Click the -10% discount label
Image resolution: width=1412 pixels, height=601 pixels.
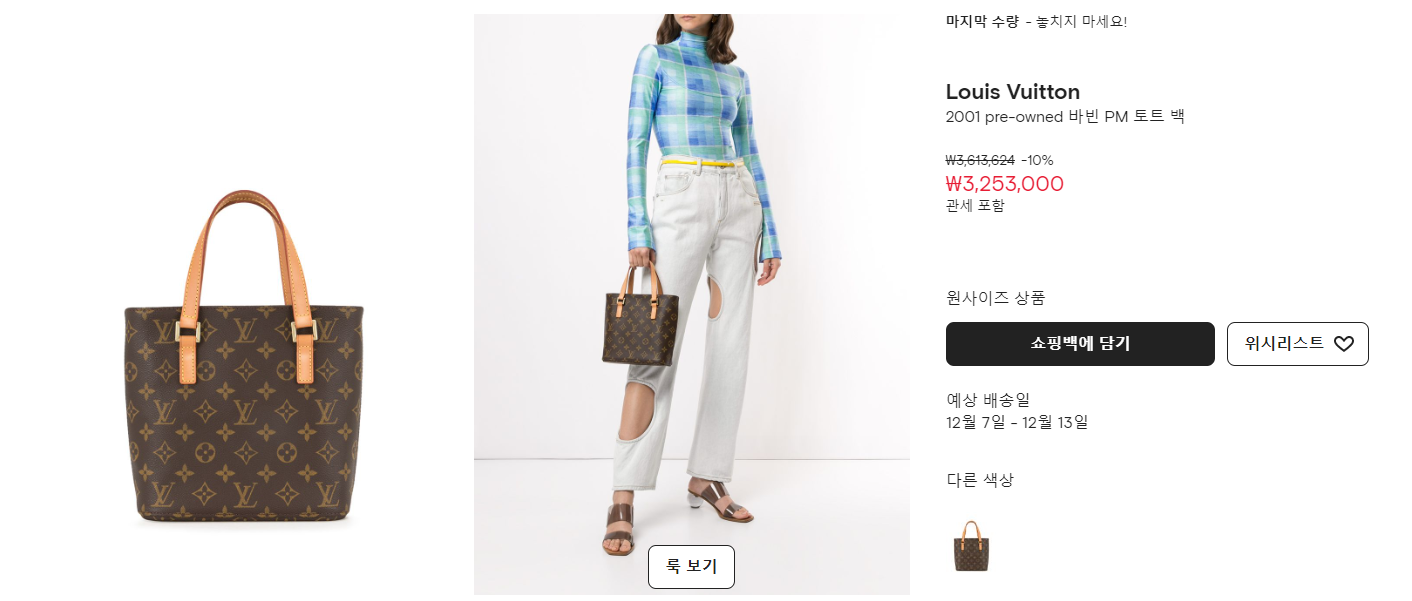1037,160
